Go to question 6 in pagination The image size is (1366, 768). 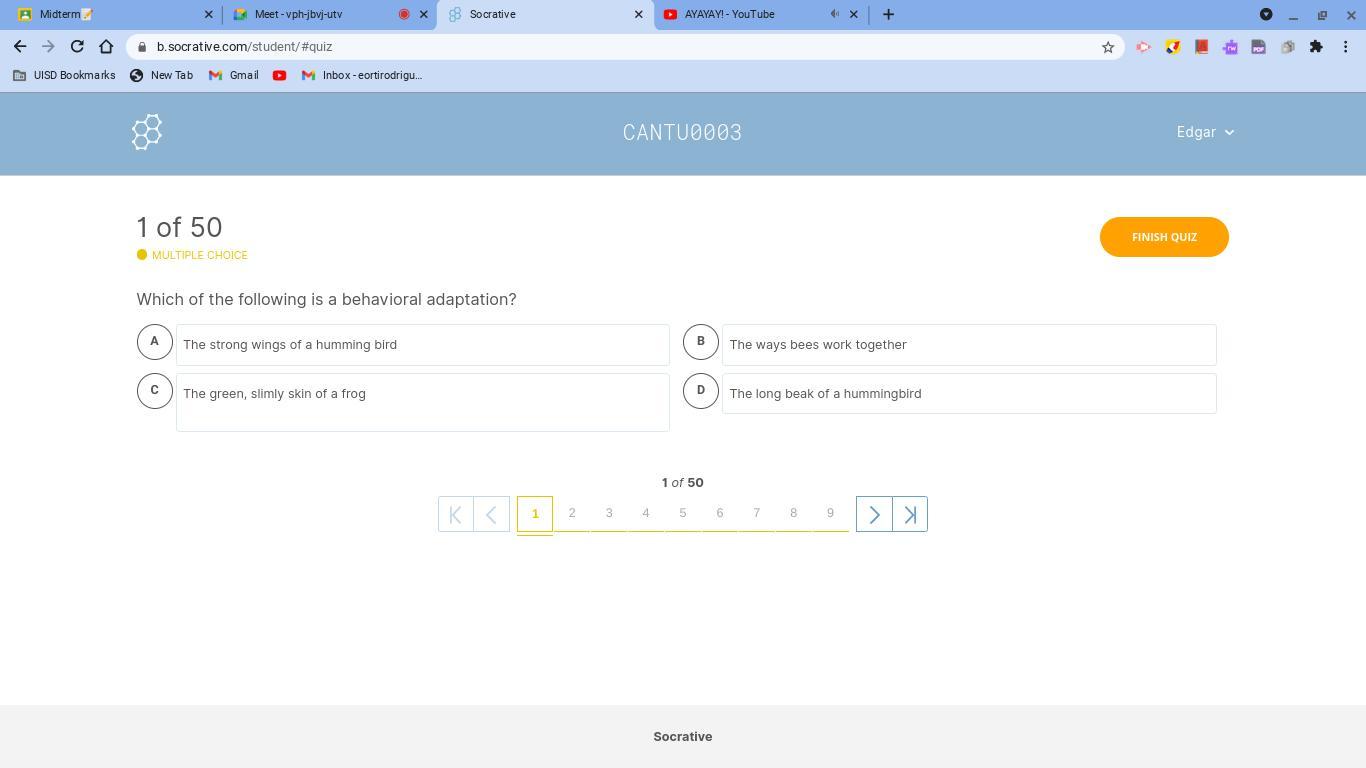coord(720,514)
